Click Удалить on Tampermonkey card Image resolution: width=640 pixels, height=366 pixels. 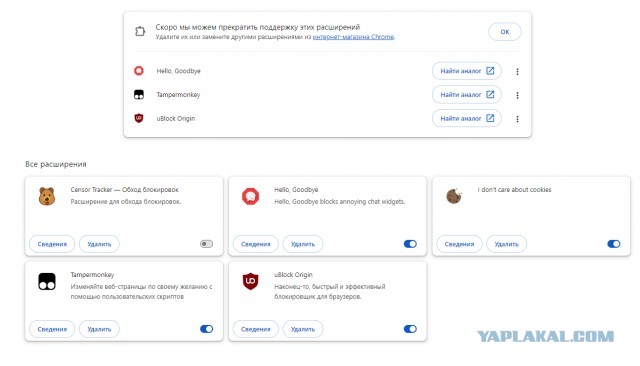99,329
